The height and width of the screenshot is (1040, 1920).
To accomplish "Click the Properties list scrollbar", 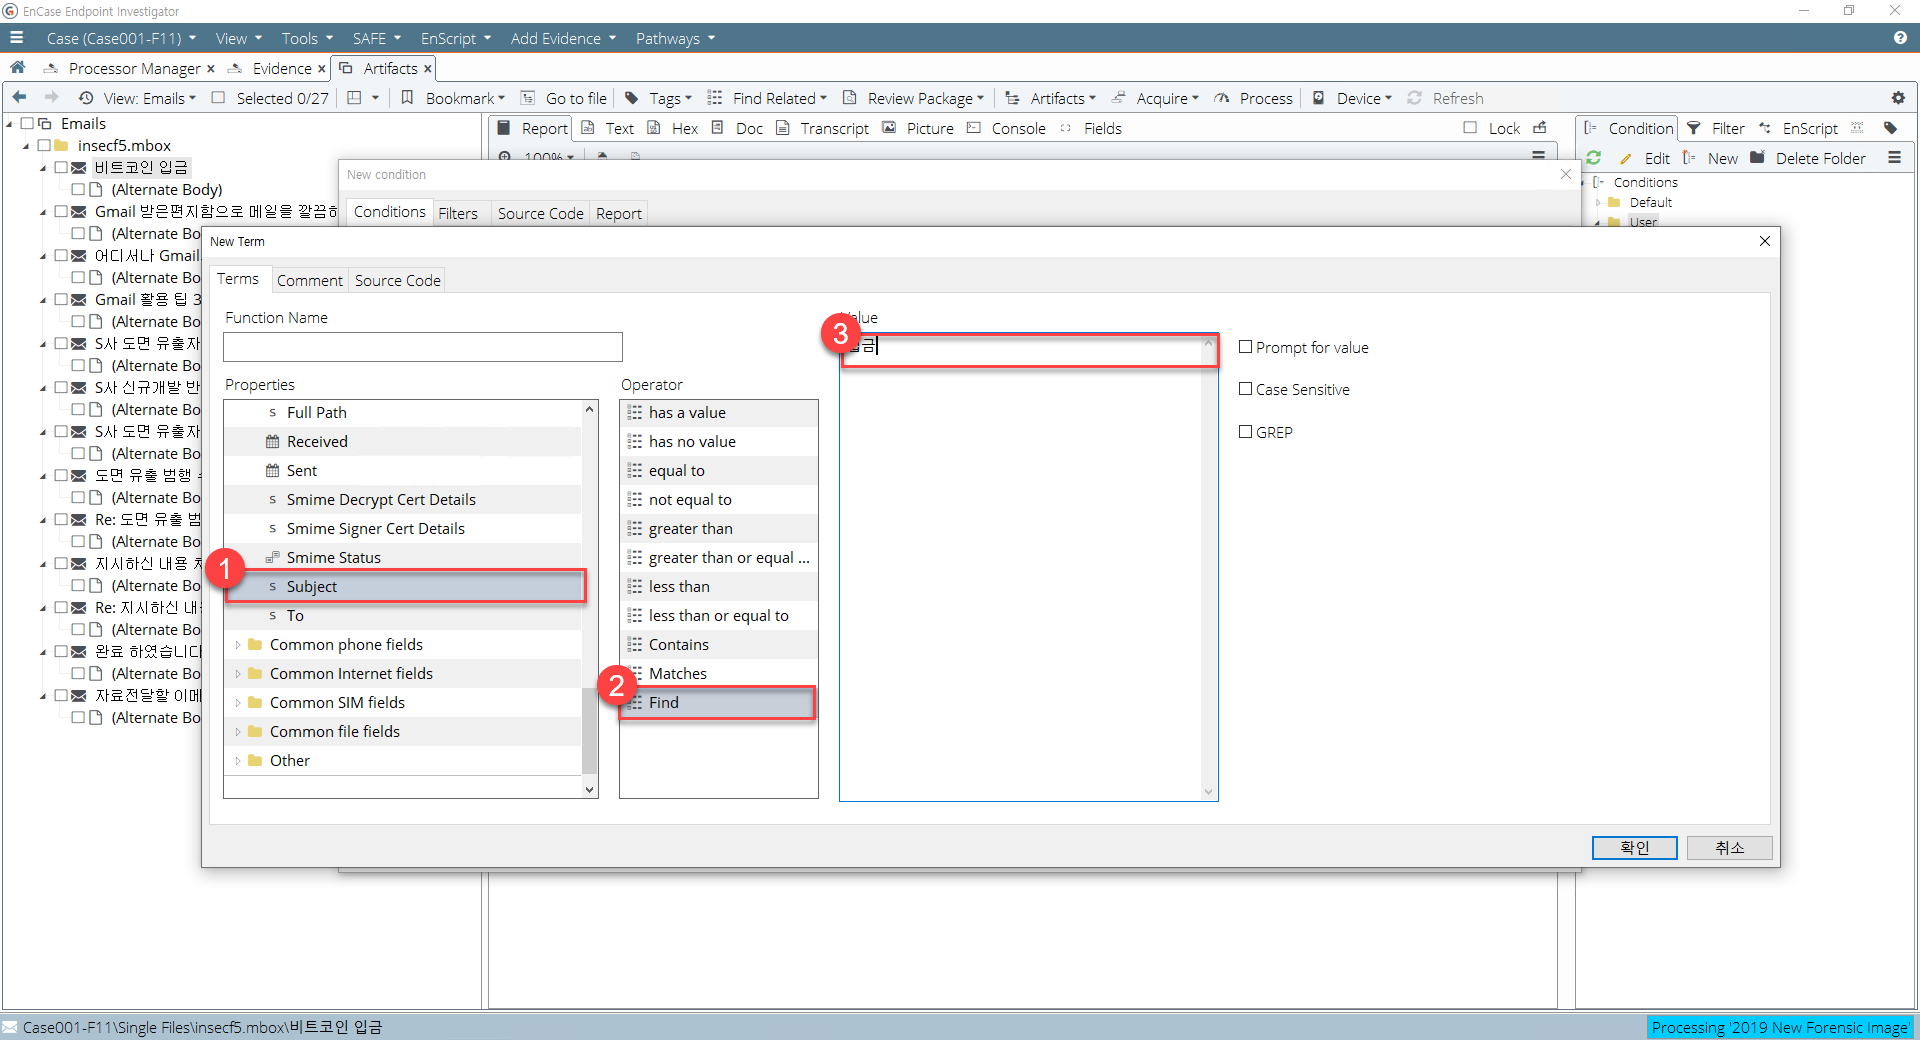I will tap(589, 598).
